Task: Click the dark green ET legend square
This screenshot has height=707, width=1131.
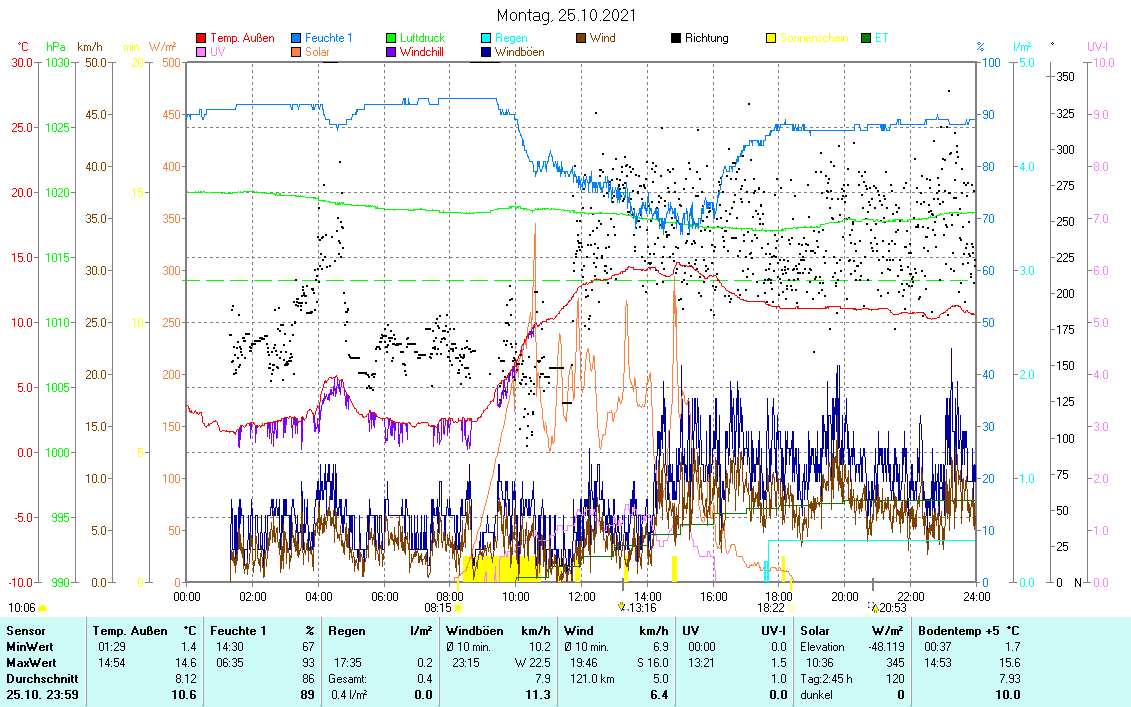Action: point(866,39)
